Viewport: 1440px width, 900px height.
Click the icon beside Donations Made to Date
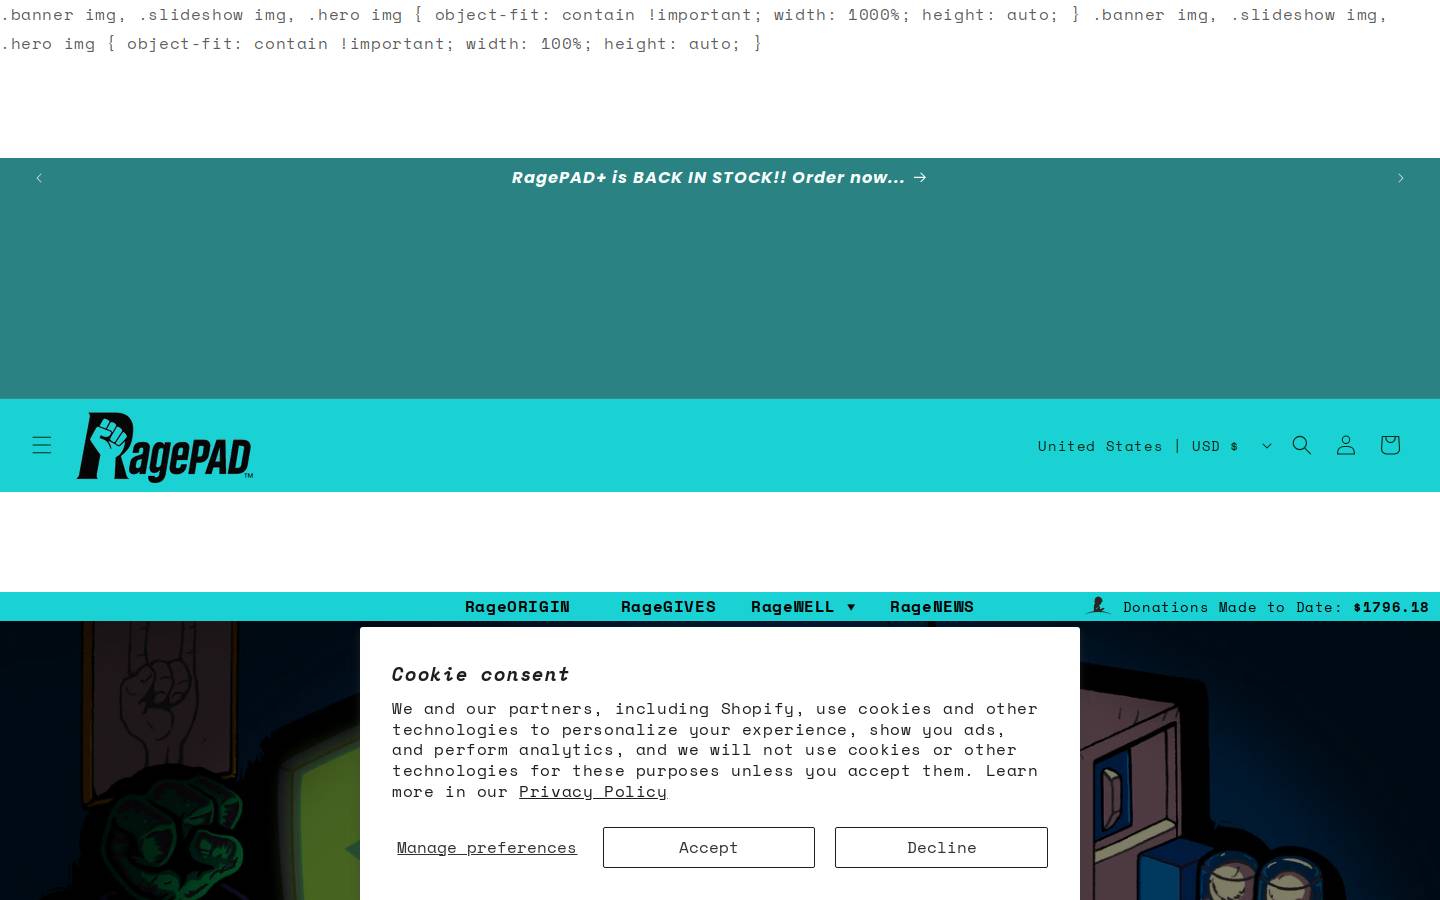(1098, 605)
